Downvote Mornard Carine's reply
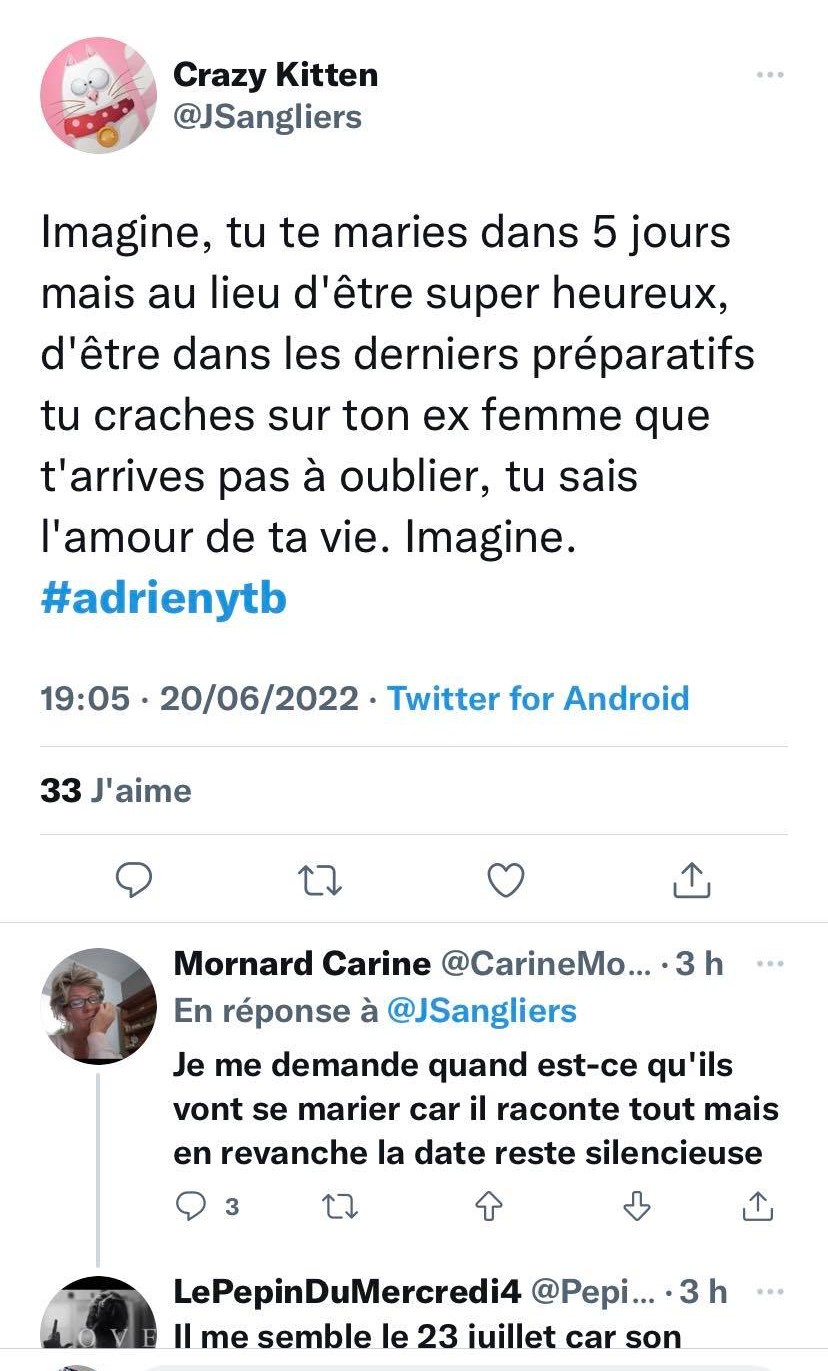 636,1207
